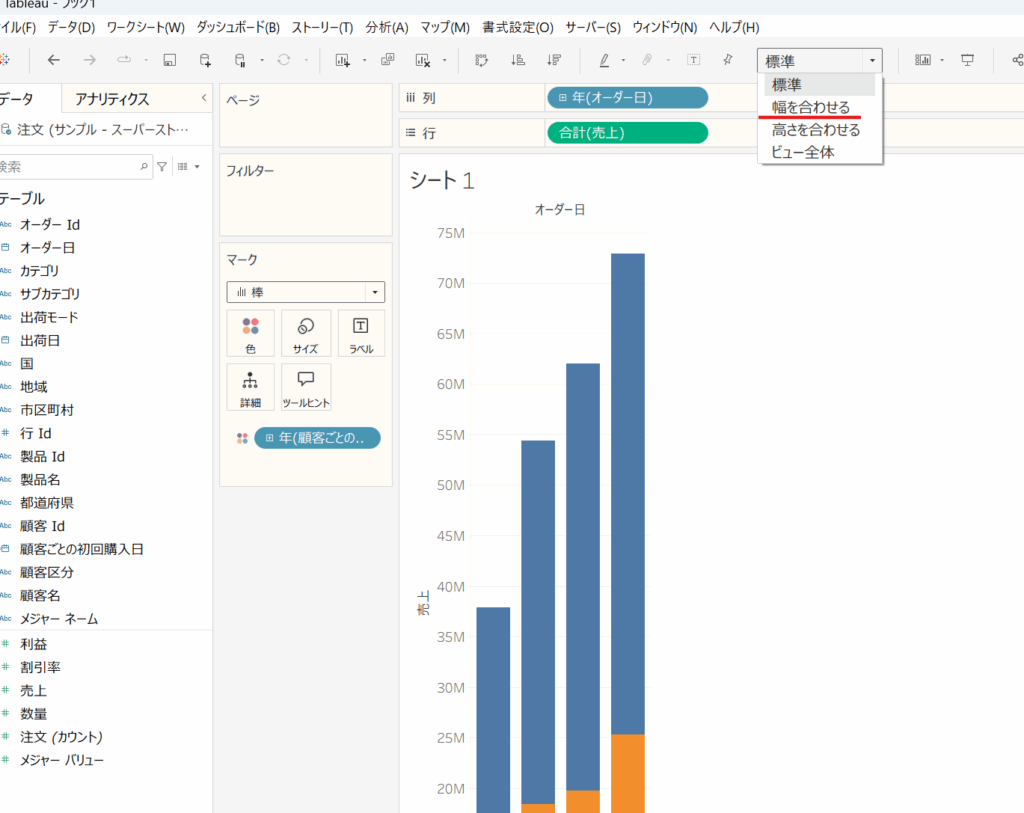
Task: Open the Label card in Marks
Action: click(x=361, y=333)
